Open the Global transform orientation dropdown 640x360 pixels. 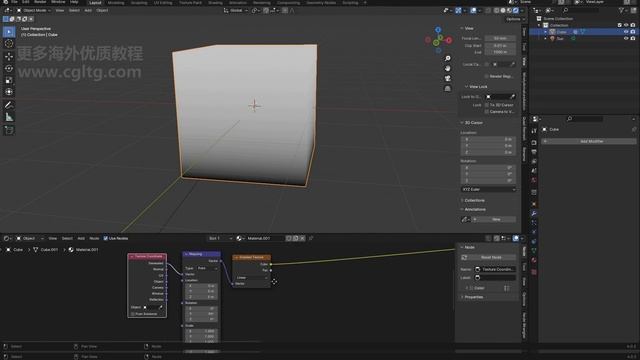point(236,10)
